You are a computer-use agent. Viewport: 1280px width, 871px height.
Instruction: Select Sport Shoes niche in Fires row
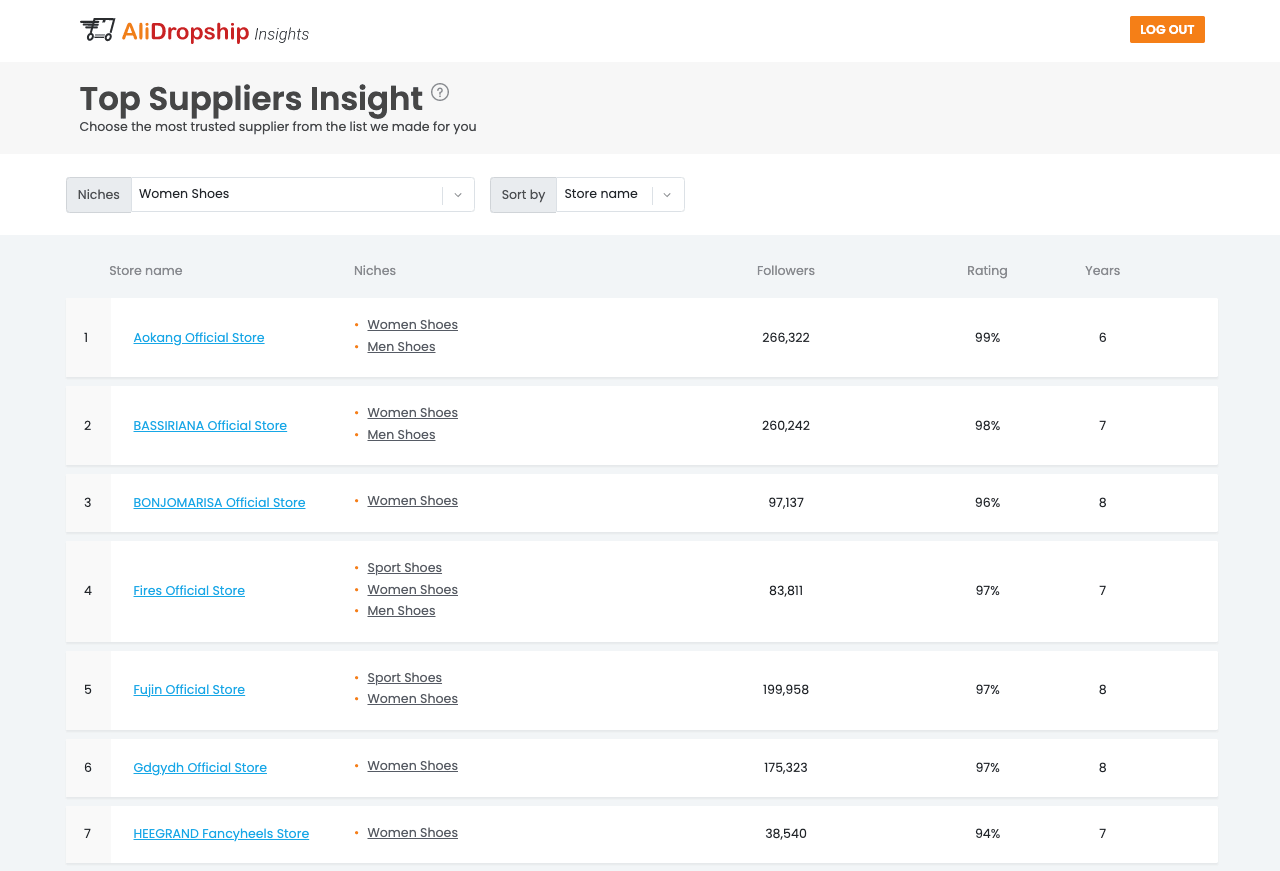pos(404,568)
